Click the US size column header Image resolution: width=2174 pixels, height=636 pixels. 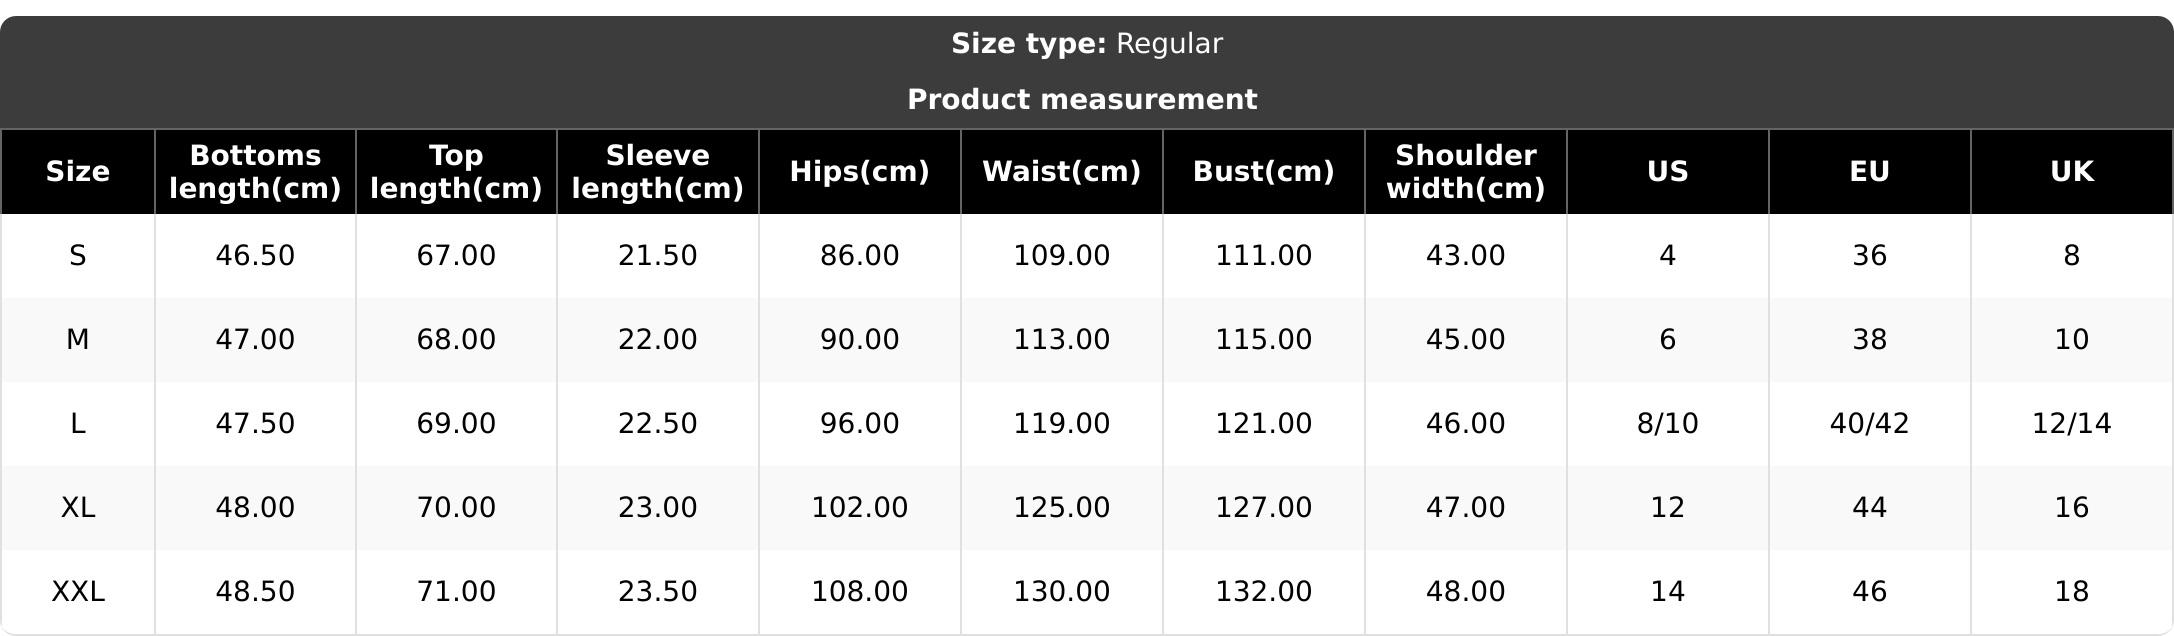[x=1667, y=172]
